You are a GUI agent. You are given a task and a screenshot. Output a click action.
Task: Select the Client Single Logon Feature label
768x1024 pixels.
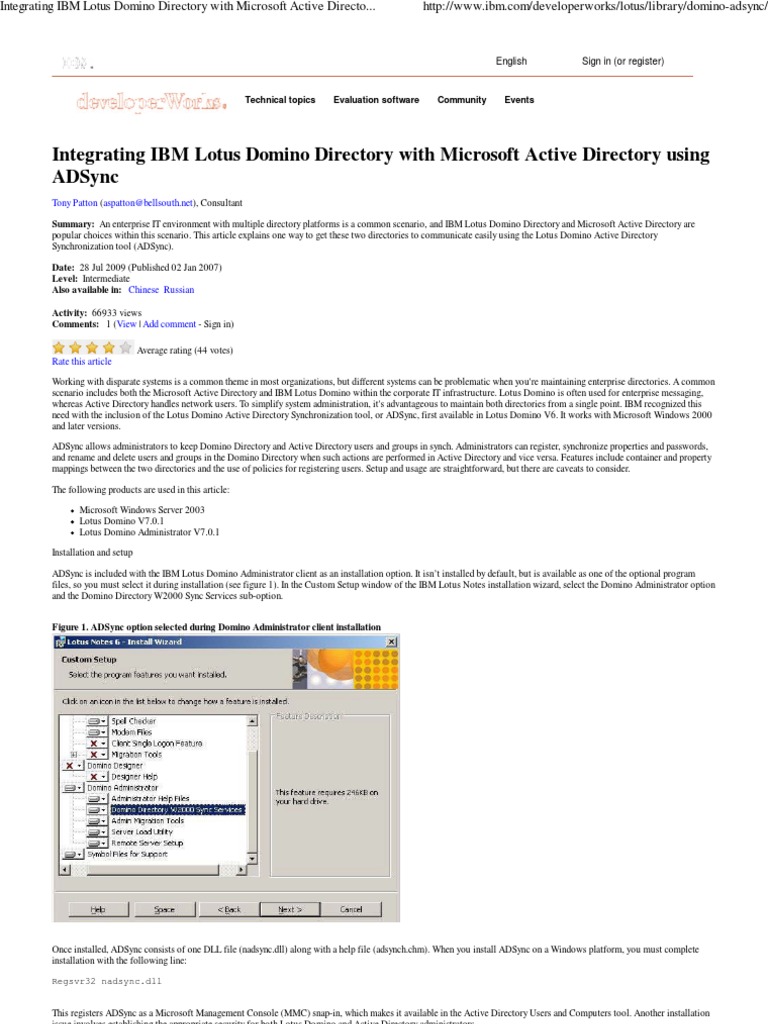(157, 743)
